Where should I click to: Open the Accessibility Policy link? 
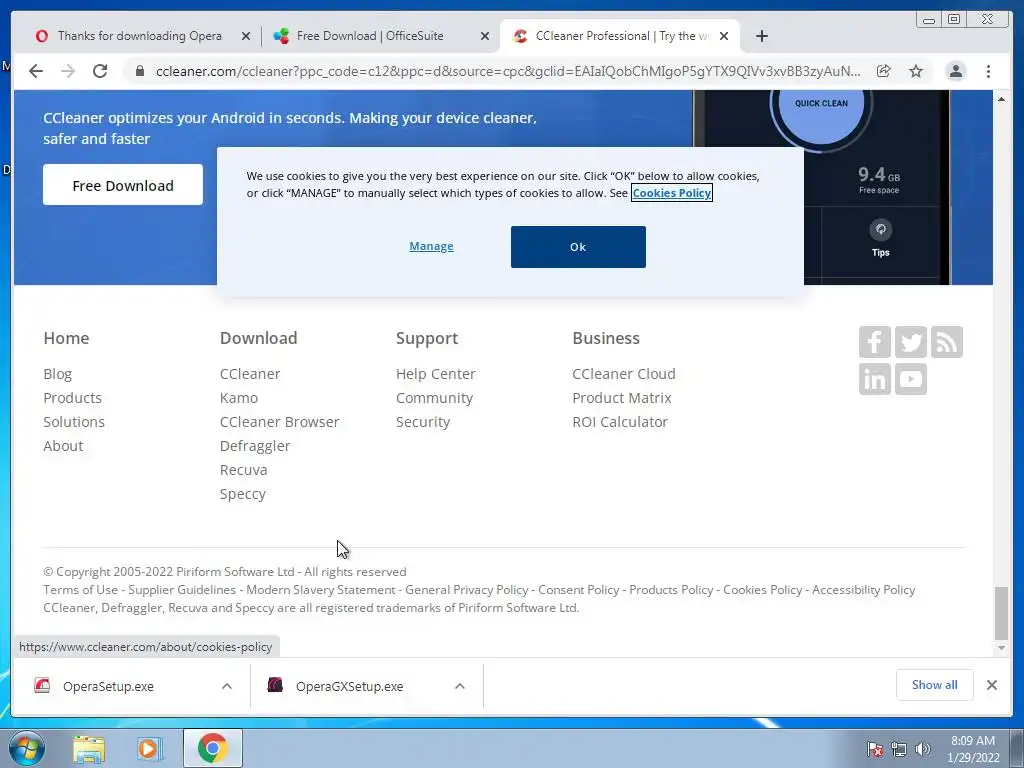tap(863, 590)
